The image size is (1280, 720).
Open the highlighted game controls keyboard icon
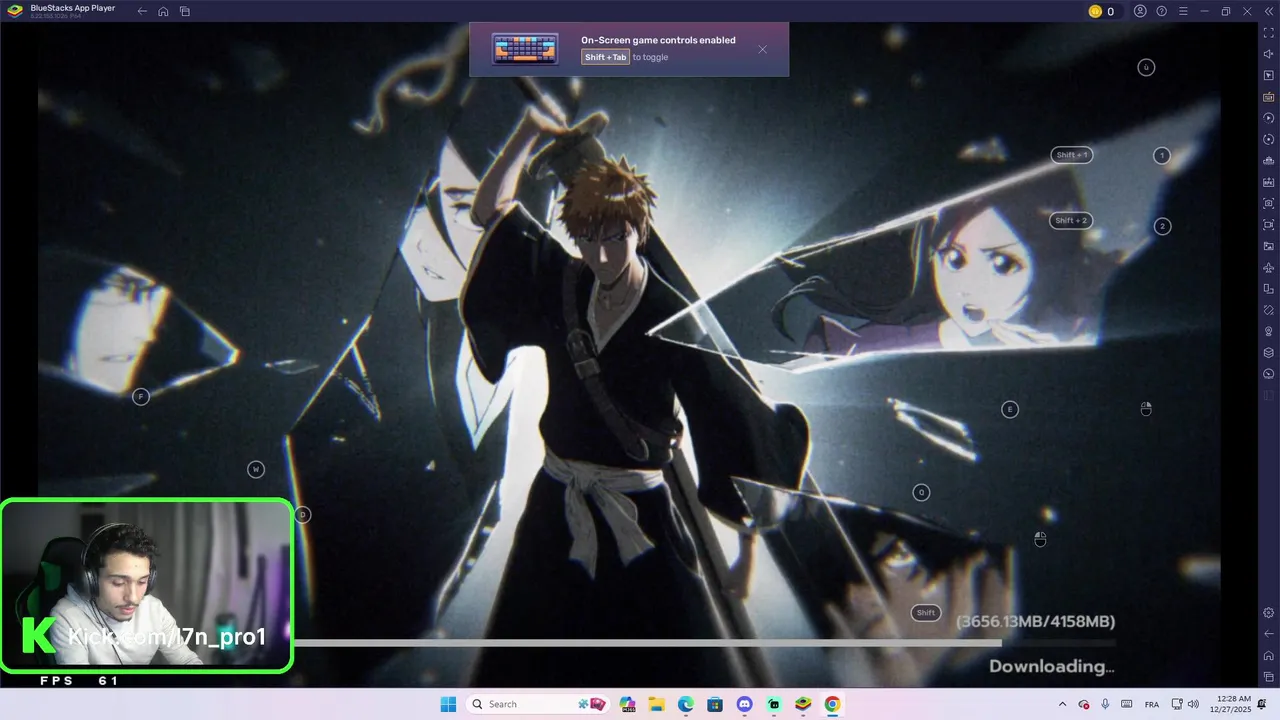pyautogui.click(x=1269, y=97)
